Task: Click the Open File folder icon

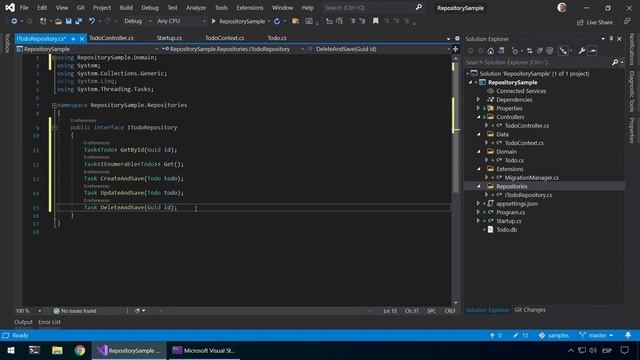Action: click(x=58, y=21)
